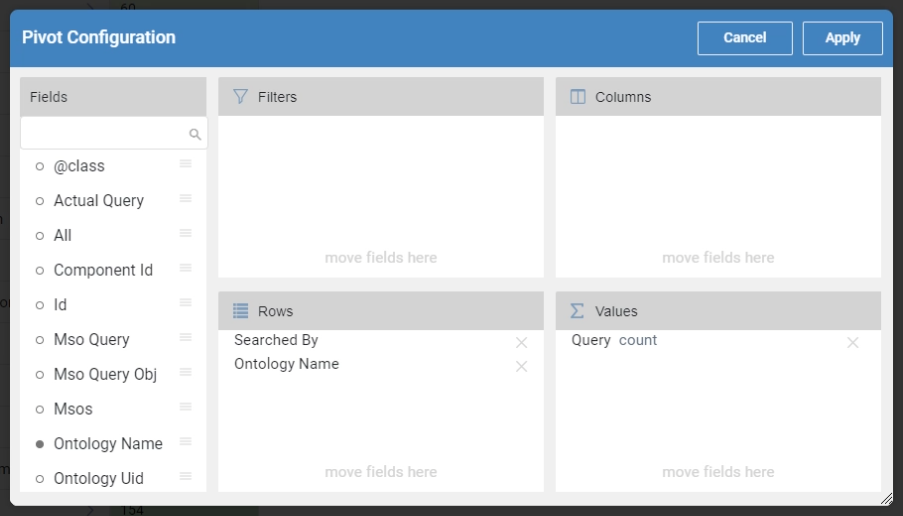
Task: Select the Msos field in list
Action: [73, 409]
